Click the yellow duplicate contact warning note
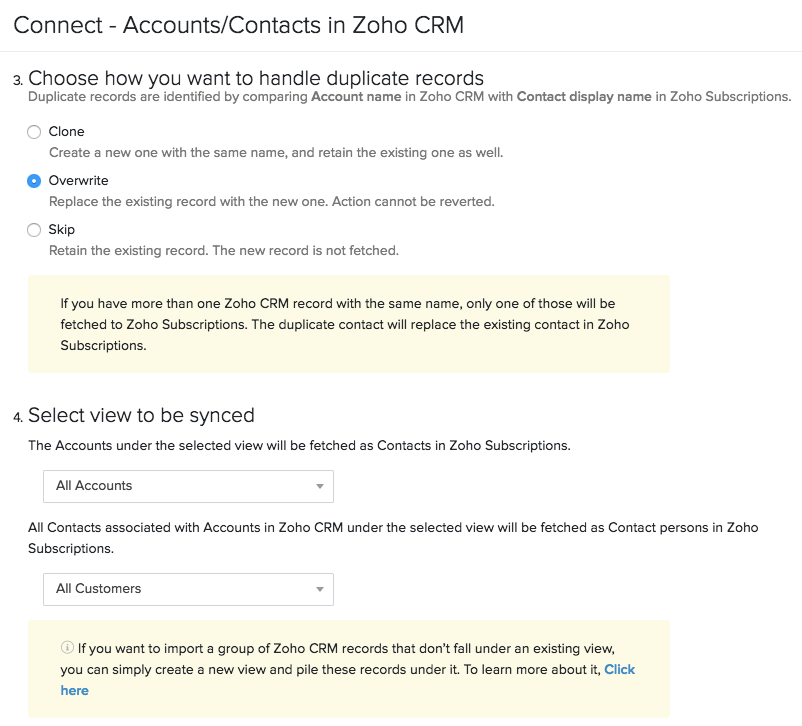The height and width of the screenshot is (726, 802). 348,324
